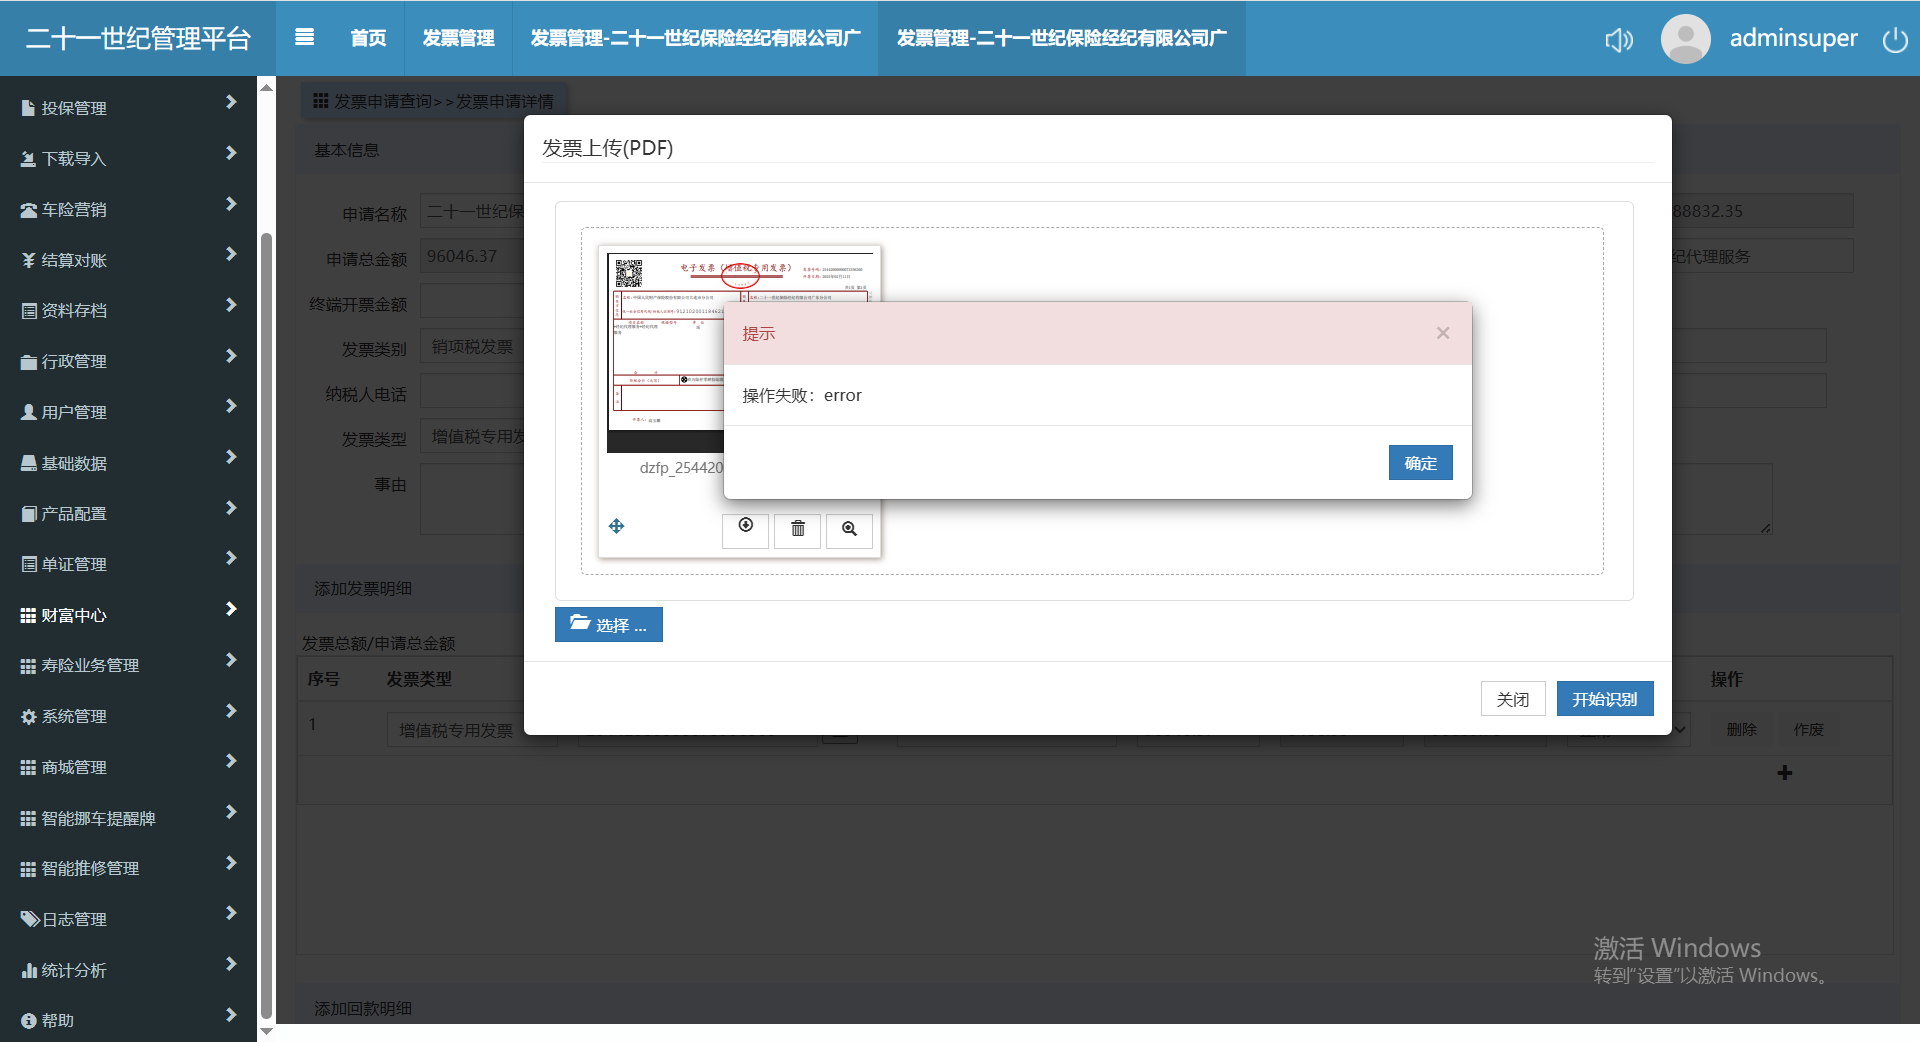Image resolution: width=1920 pixels, height=1042 pixels.
Task: Close the 提示 error dialog with X
Action: coord(1442,333)
